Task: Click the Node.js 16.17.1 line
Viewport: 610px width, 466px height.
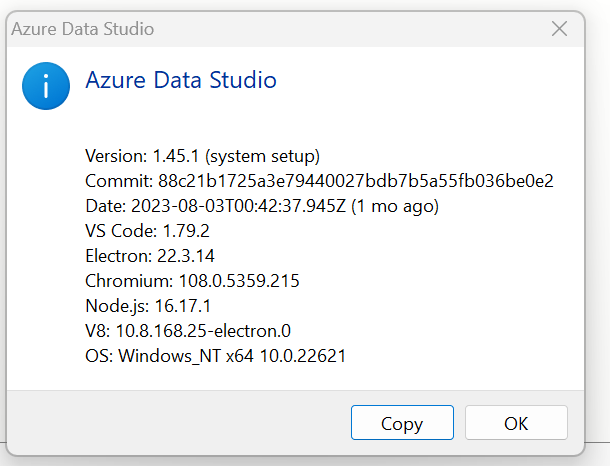Action: 147,306
